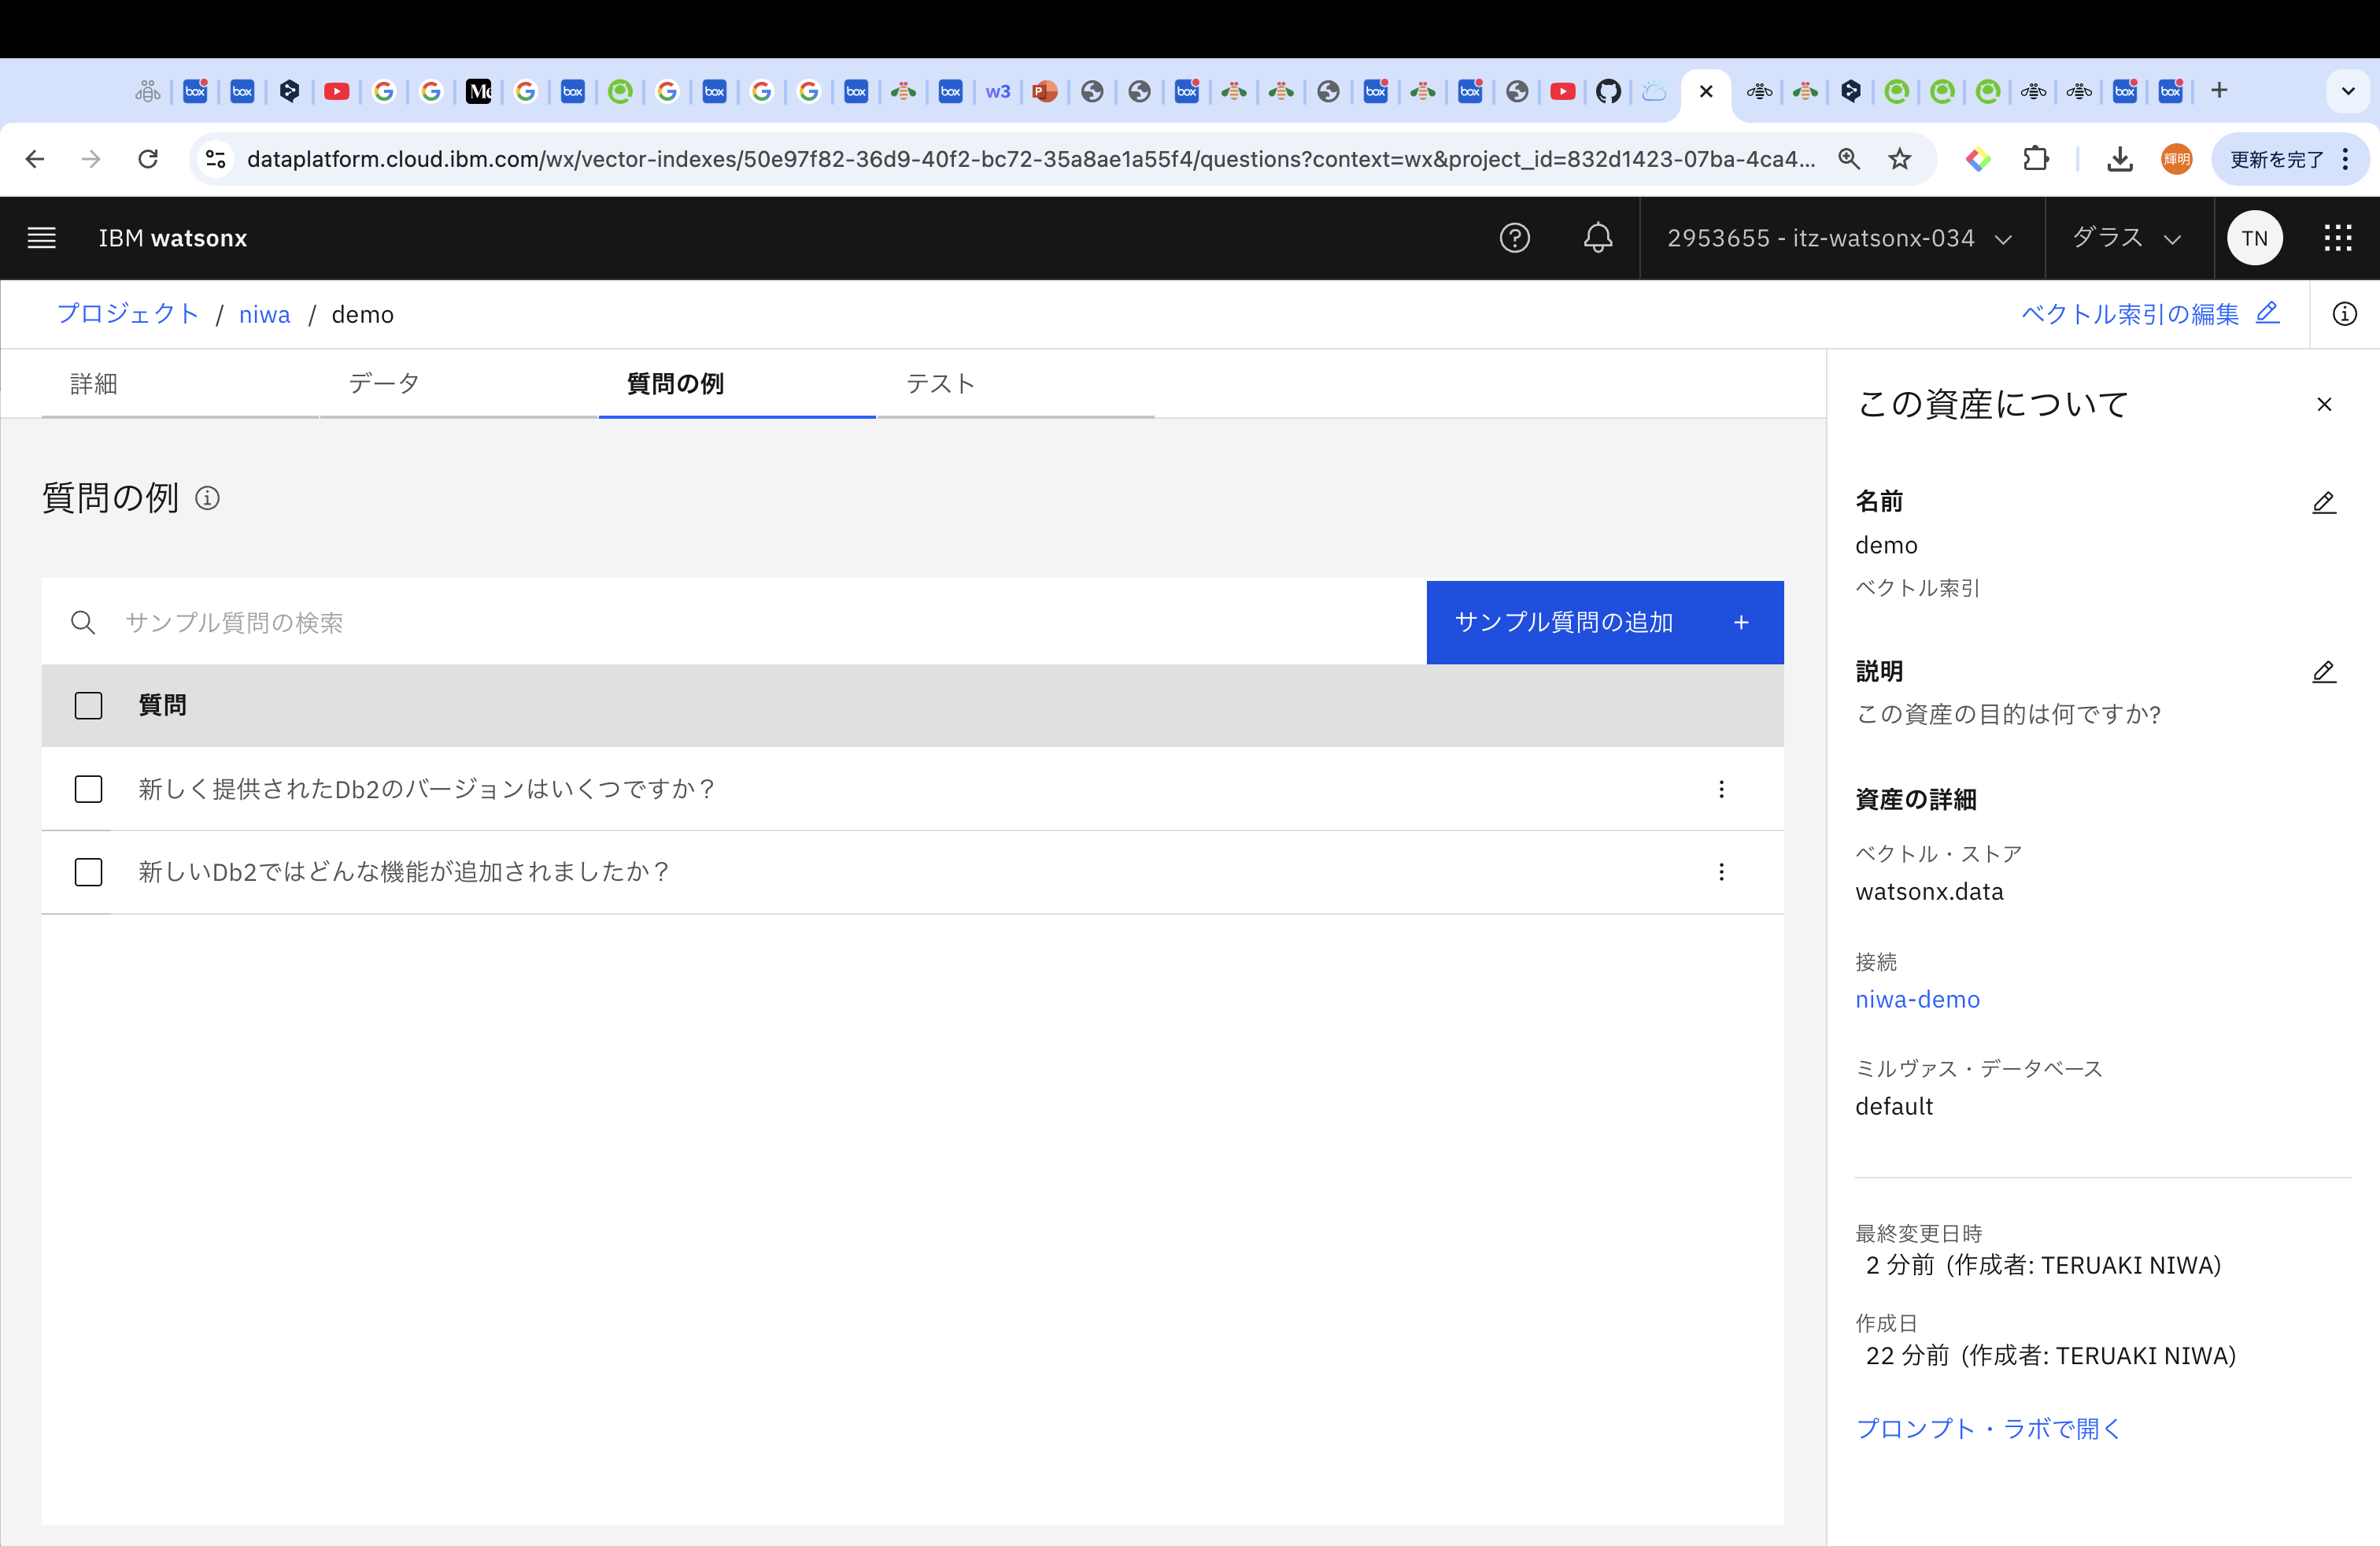The width and height of the screenshot is (2380, 1546).
Task: Check the 新しく提供されたDb2 question checkbox
Action: tap(89, 789)
